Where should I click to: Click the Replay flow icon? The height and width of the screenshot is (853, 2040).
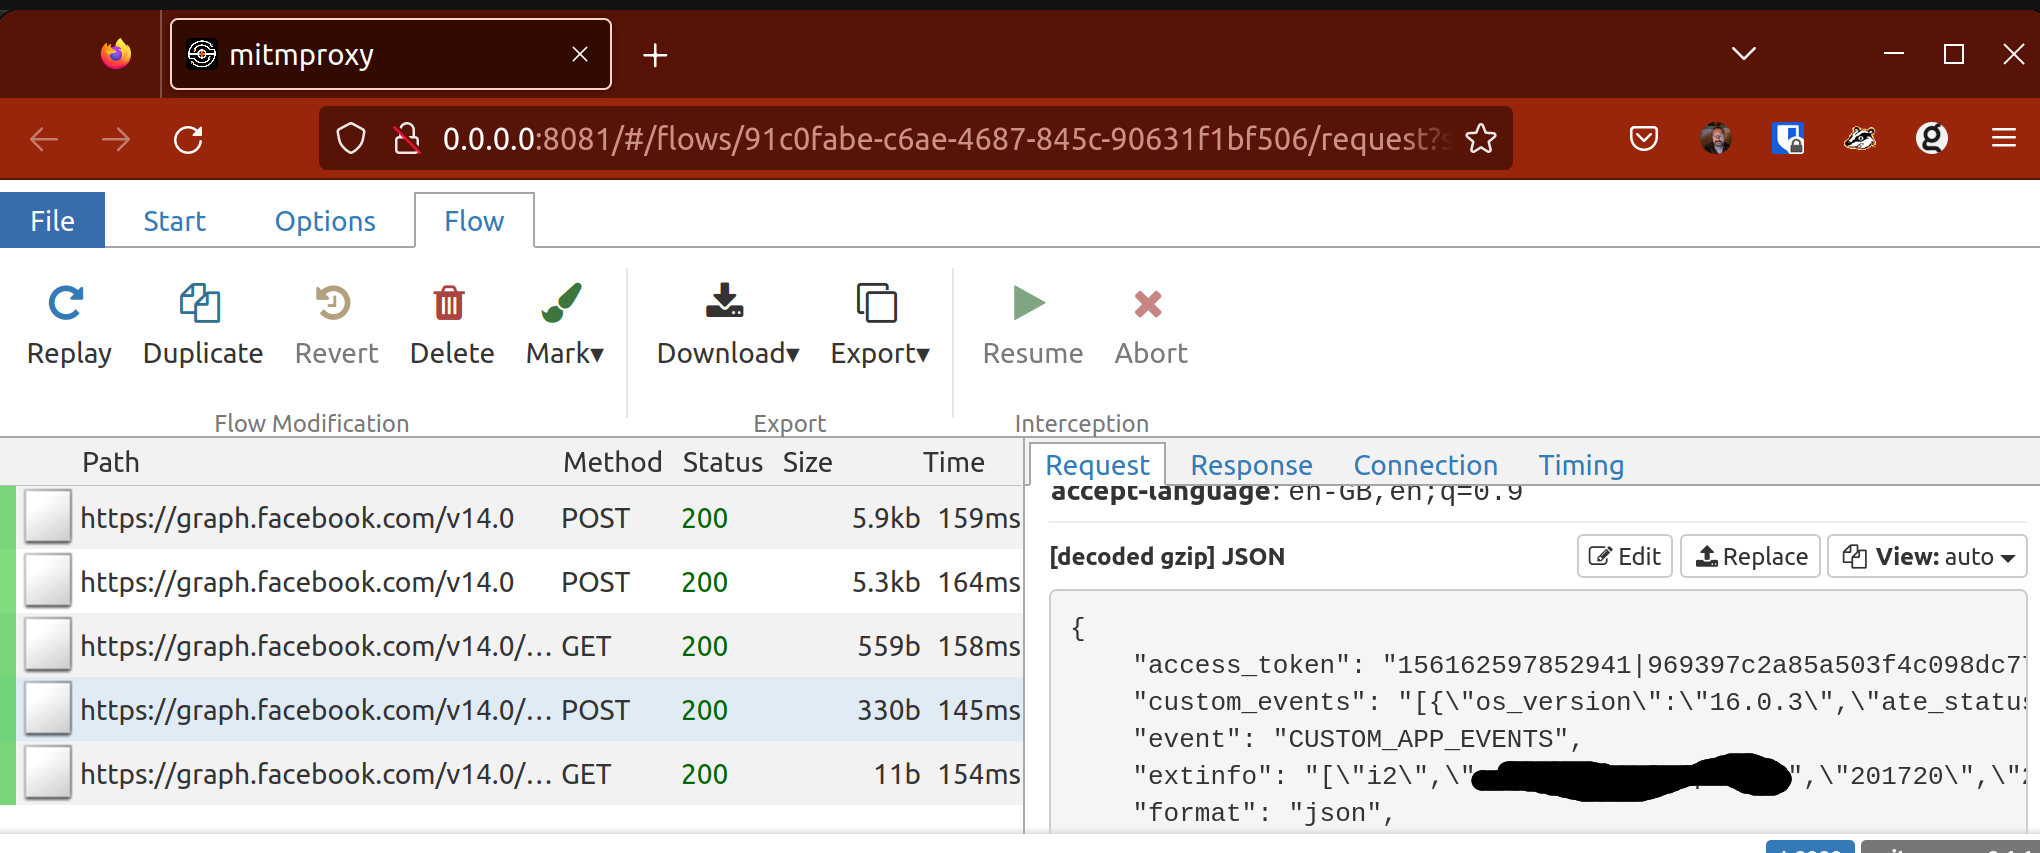[66, 303]
